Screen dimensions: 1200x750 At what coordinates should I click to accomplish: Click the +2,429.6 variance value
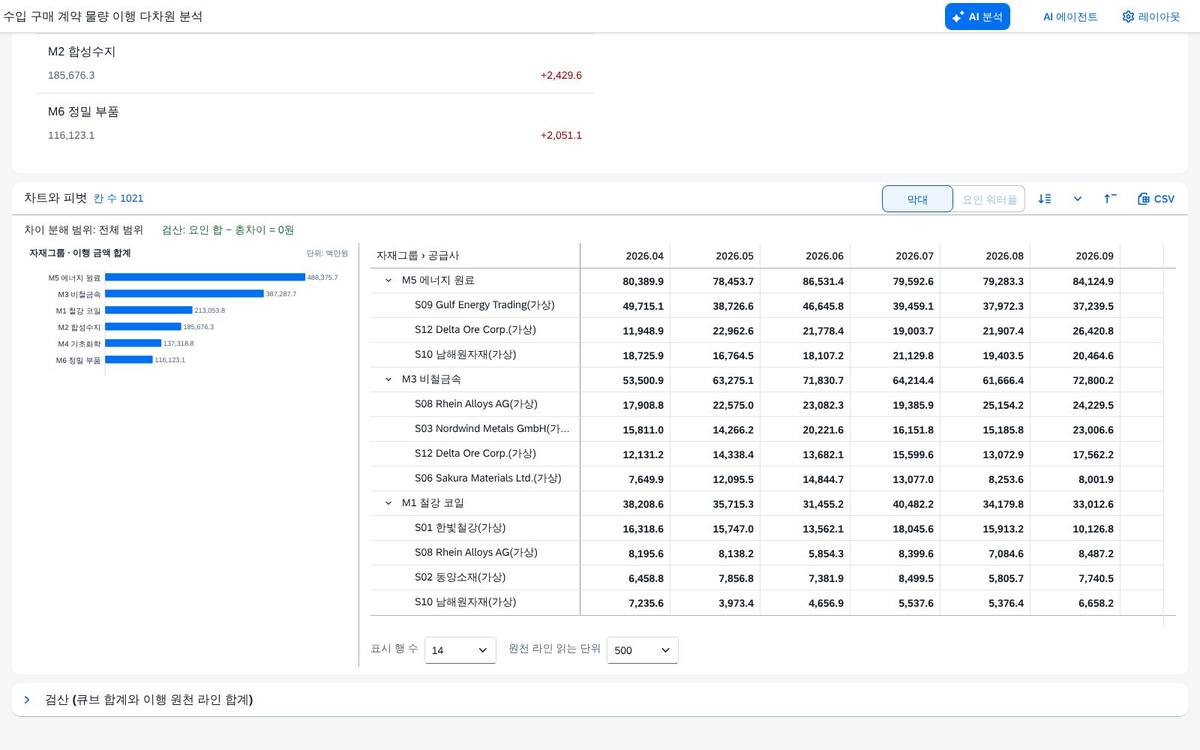click(561, 75)
